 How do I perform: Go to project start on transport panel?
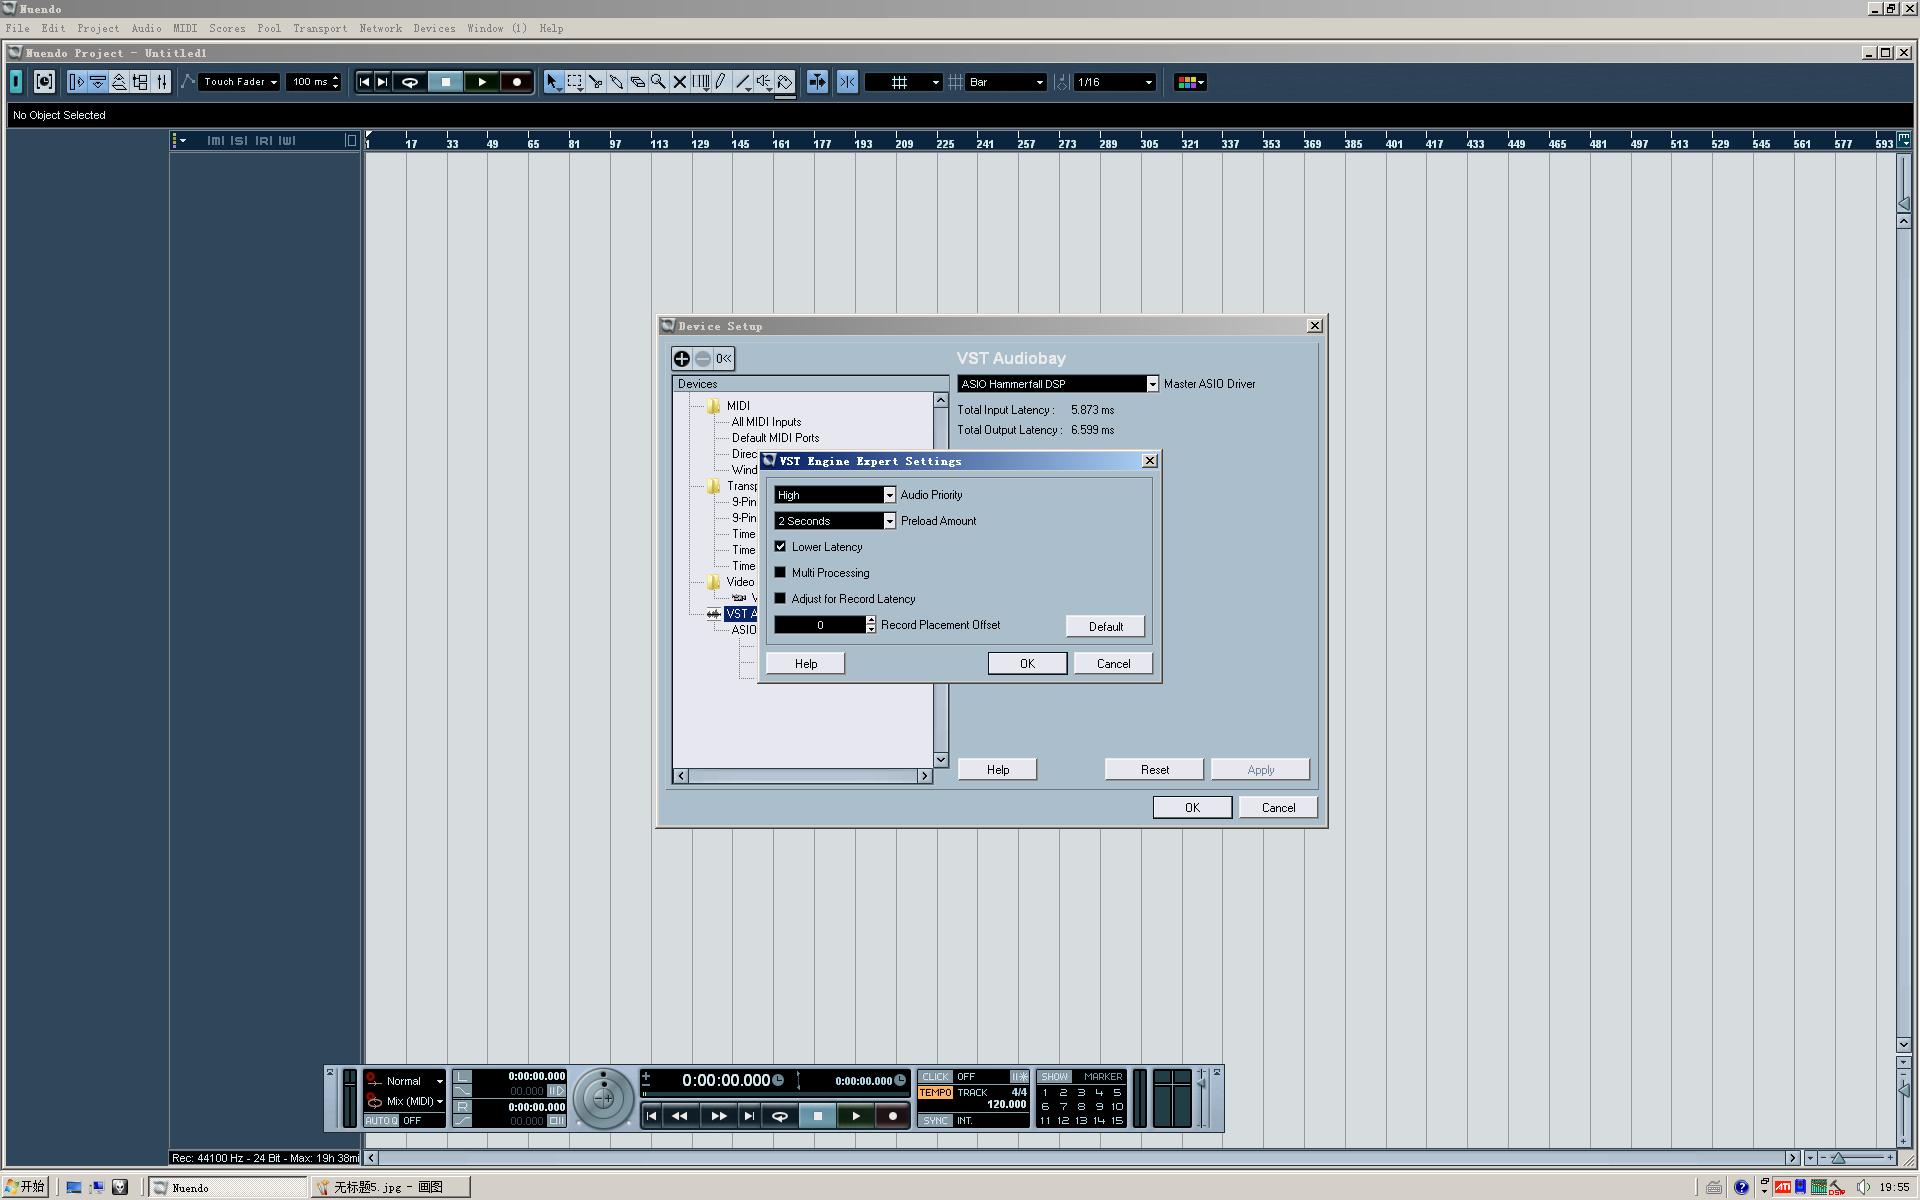click(x=651, y=1116)
